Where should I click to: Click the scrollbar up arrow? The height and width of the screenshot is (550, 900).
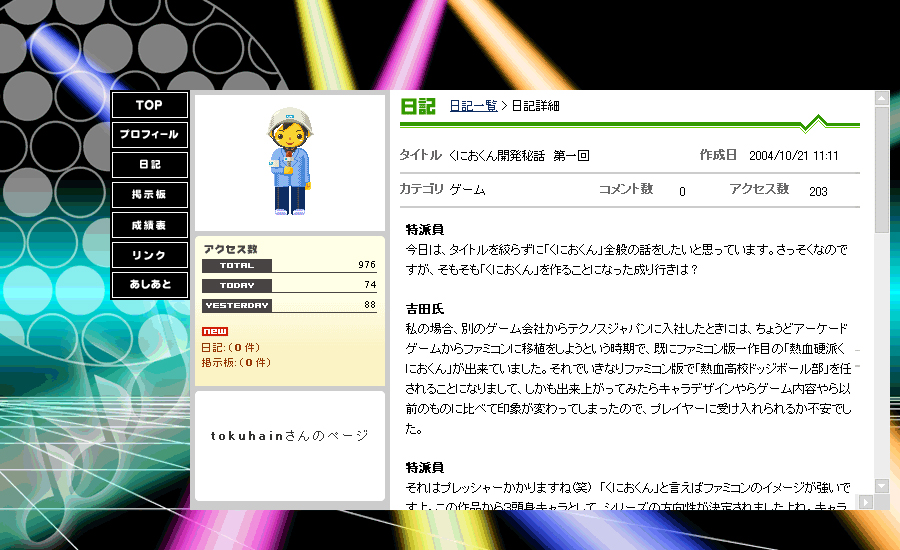(881, 99)
